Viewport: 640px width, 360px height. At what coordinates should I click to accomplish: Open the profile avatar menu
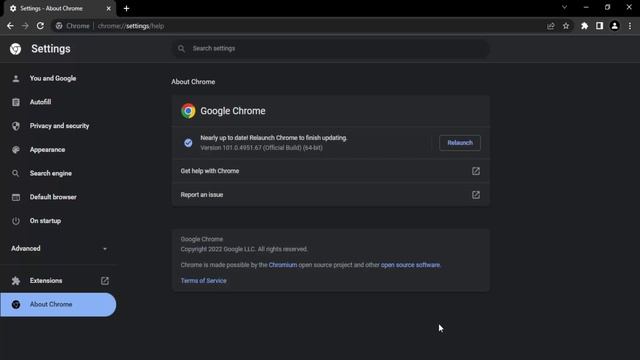(614, 26)
